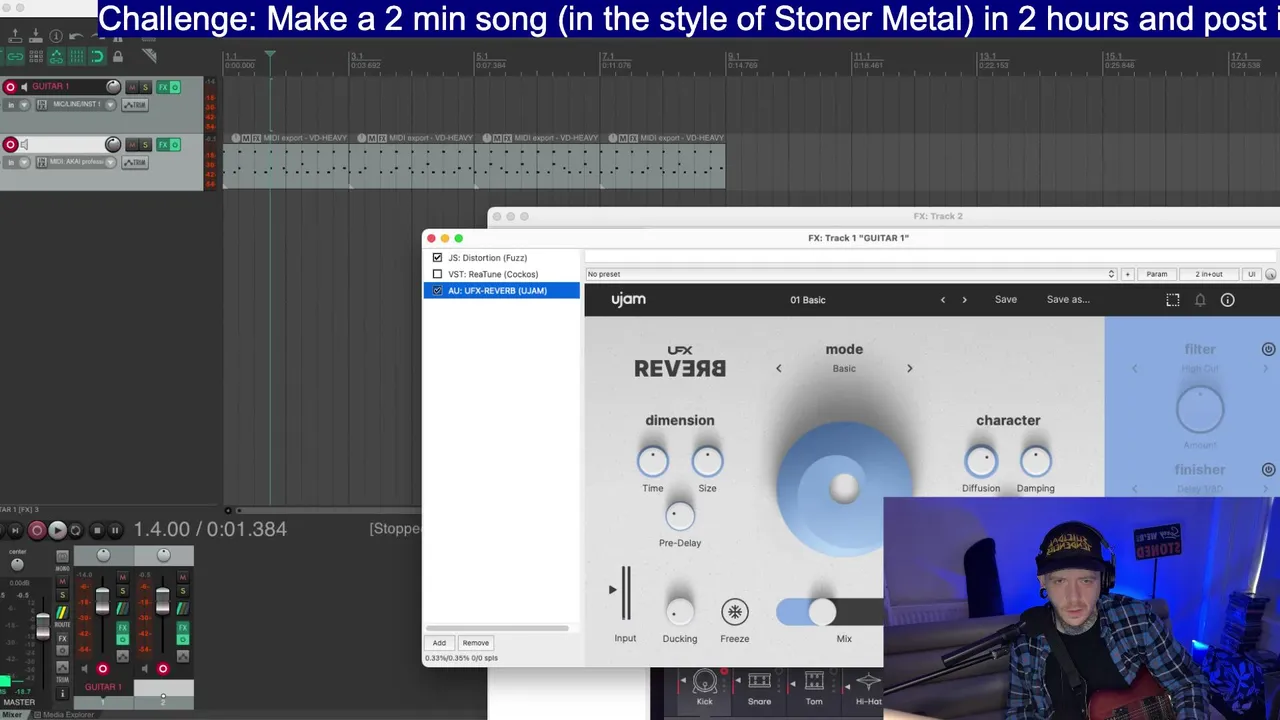This screenshot has width=1280, height=720.
Task: Toggle the UI button in FX window
Action: (1251, 274)
